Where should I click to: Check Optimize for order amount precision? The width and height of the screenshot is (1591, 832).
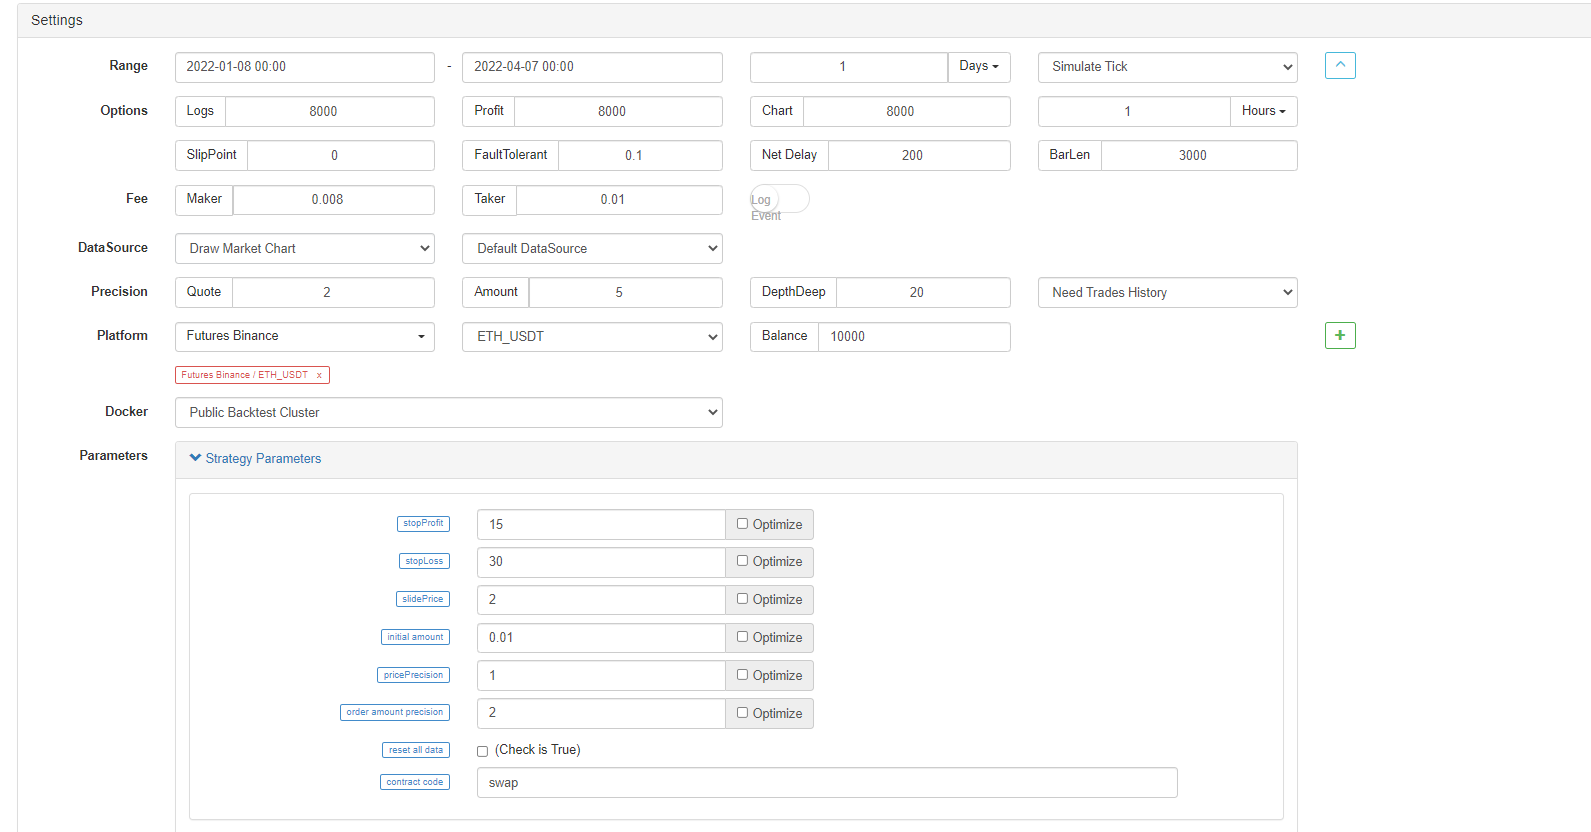(743, 713)
